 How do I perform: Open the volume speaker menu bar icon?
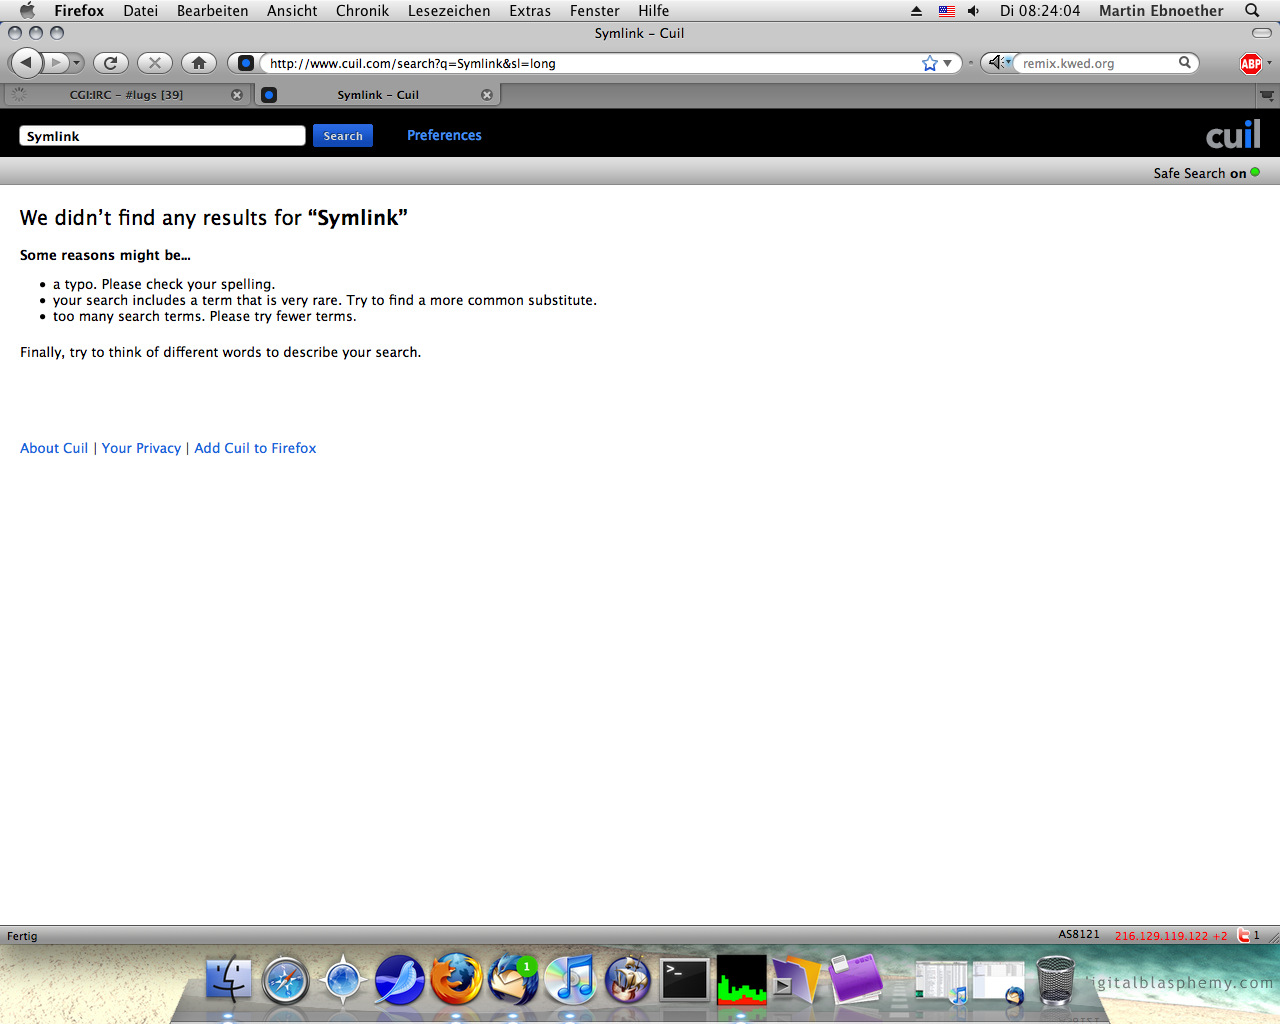tap(974, 11)
